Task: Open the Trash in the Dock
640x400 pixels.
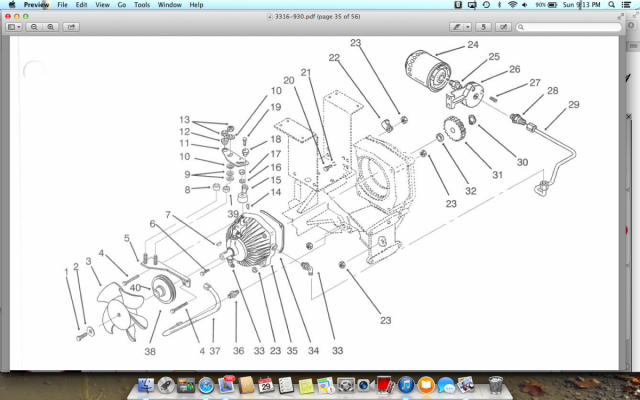Action: [x=495, y=385]
